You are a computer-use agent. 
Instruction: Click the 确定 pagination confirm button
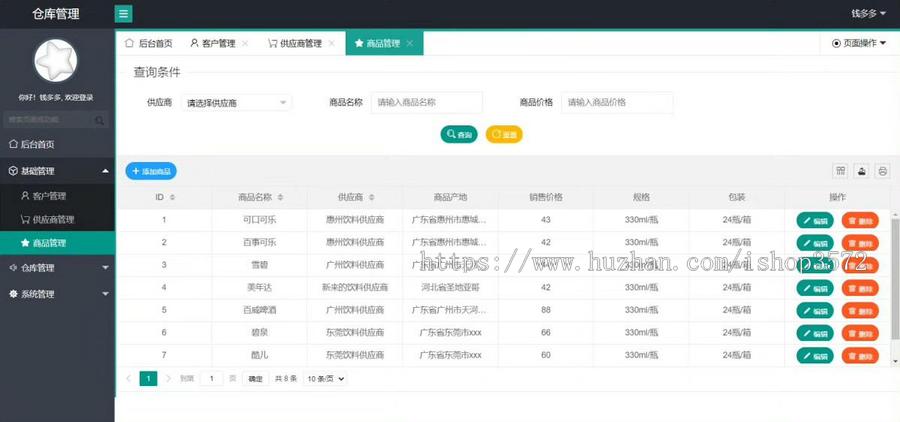click(255, 378)
